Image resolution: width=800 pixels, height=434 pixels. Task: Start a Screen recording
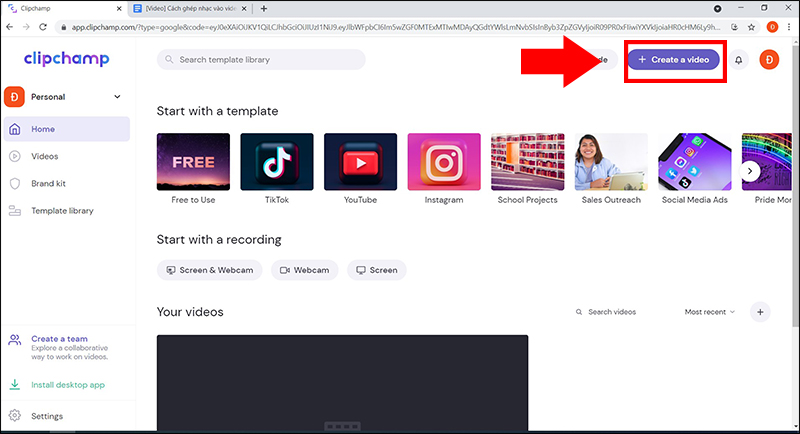click(377, 270)
